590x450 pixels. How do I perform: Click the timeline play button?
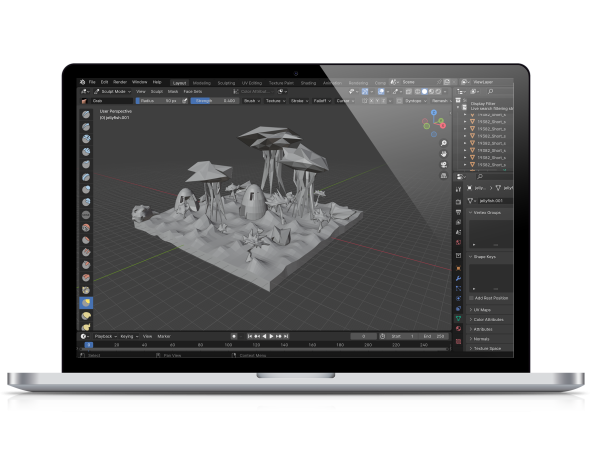271,336
